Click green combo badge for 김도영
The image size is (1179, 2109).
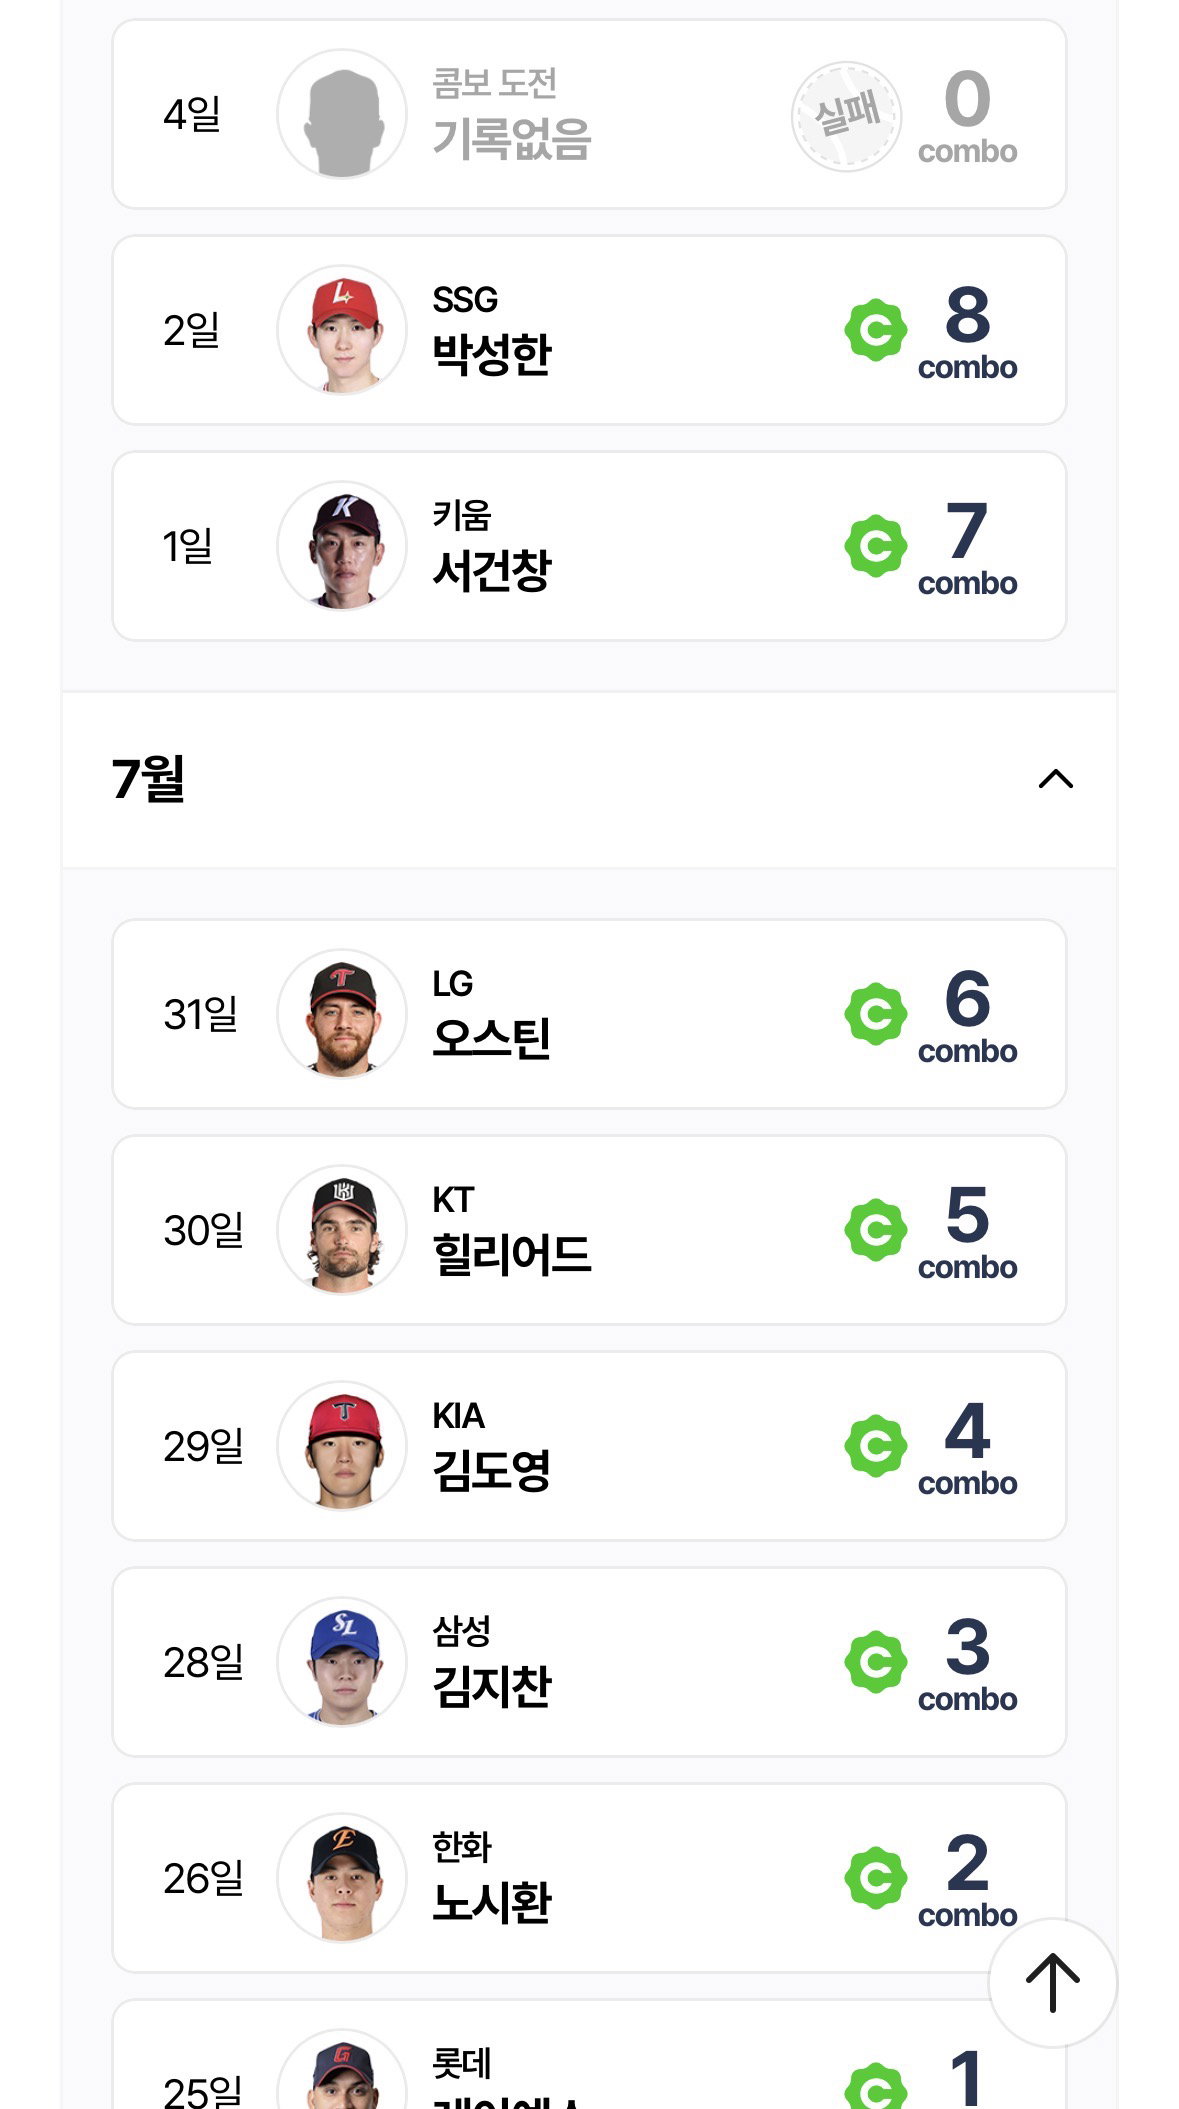pyautogui.click(x=876, y=1446)
